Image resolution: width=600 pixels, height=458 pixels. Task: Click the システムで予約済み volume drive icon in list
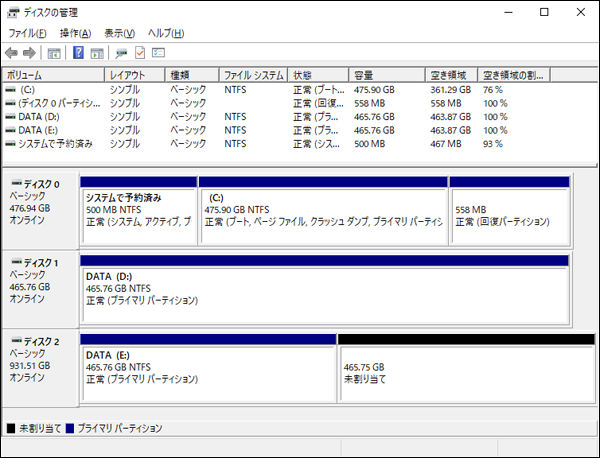pyautogui.click(x=10, y=144)
